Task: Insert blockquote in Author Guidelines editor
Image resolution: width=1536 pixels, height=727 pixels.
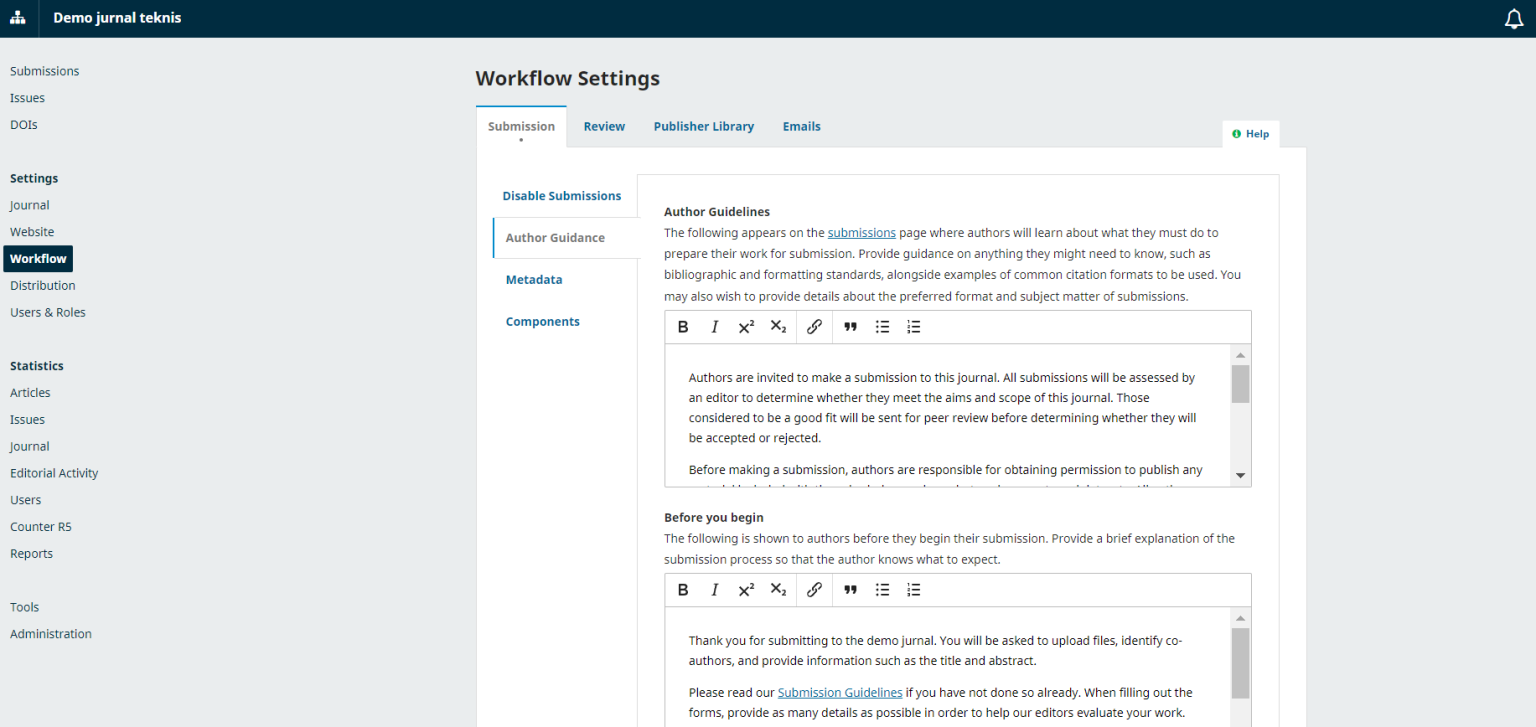Action: point(850,327)
